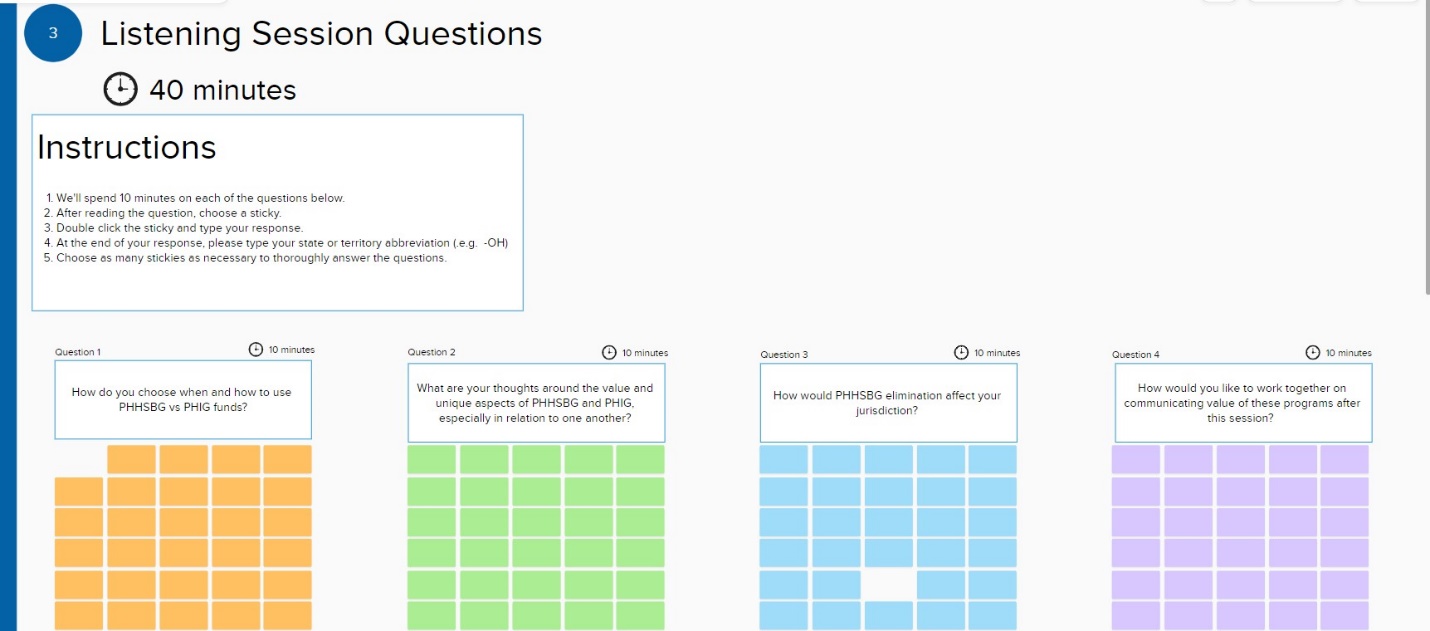
Task: Select the Question 3 prompt about PHHSBG elimination
Action: [x=887, y=403]
